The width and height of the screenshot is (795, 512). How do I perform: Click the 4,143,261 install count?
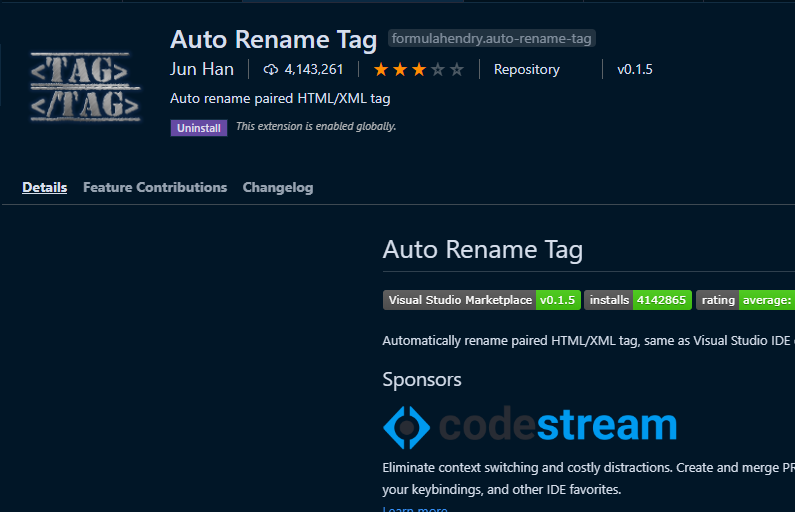click(x=314, y=69)
